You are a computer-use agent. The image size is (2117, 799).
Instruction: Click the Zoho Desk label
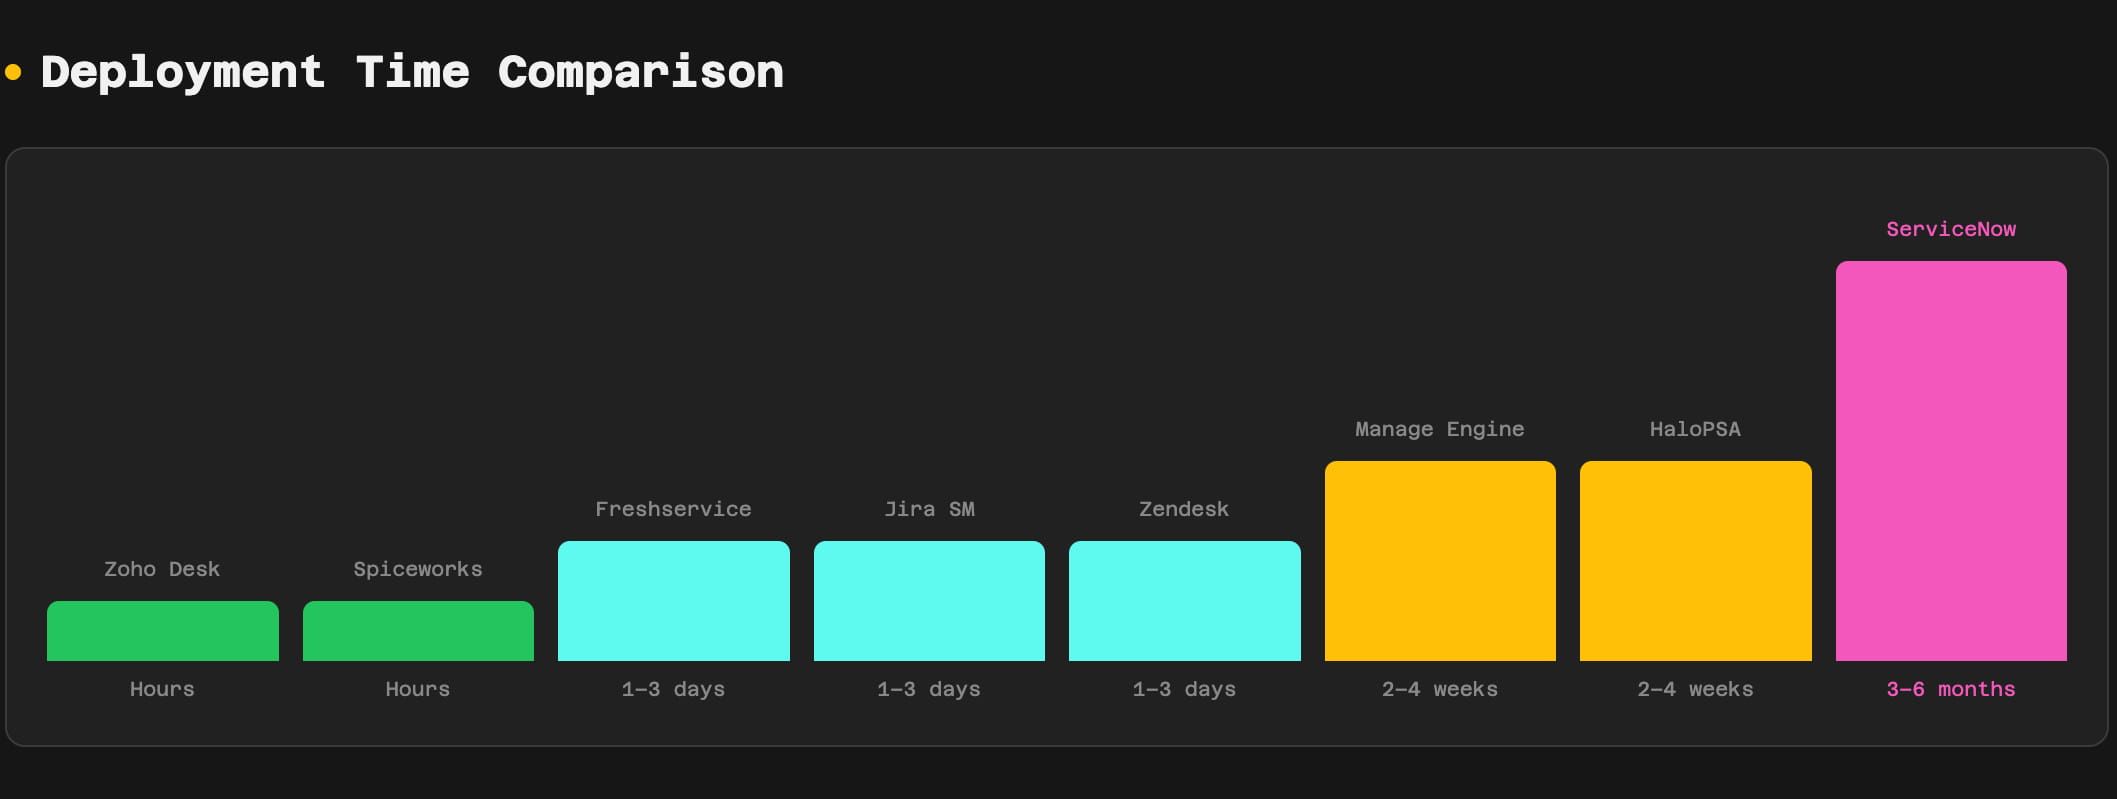pos(162,569)
